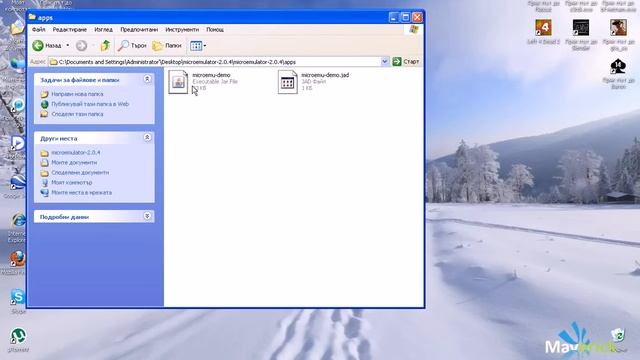The height and width of the screenshot is (360, 640).
Task: Open the Favorites menu
Action: (139, 29)
